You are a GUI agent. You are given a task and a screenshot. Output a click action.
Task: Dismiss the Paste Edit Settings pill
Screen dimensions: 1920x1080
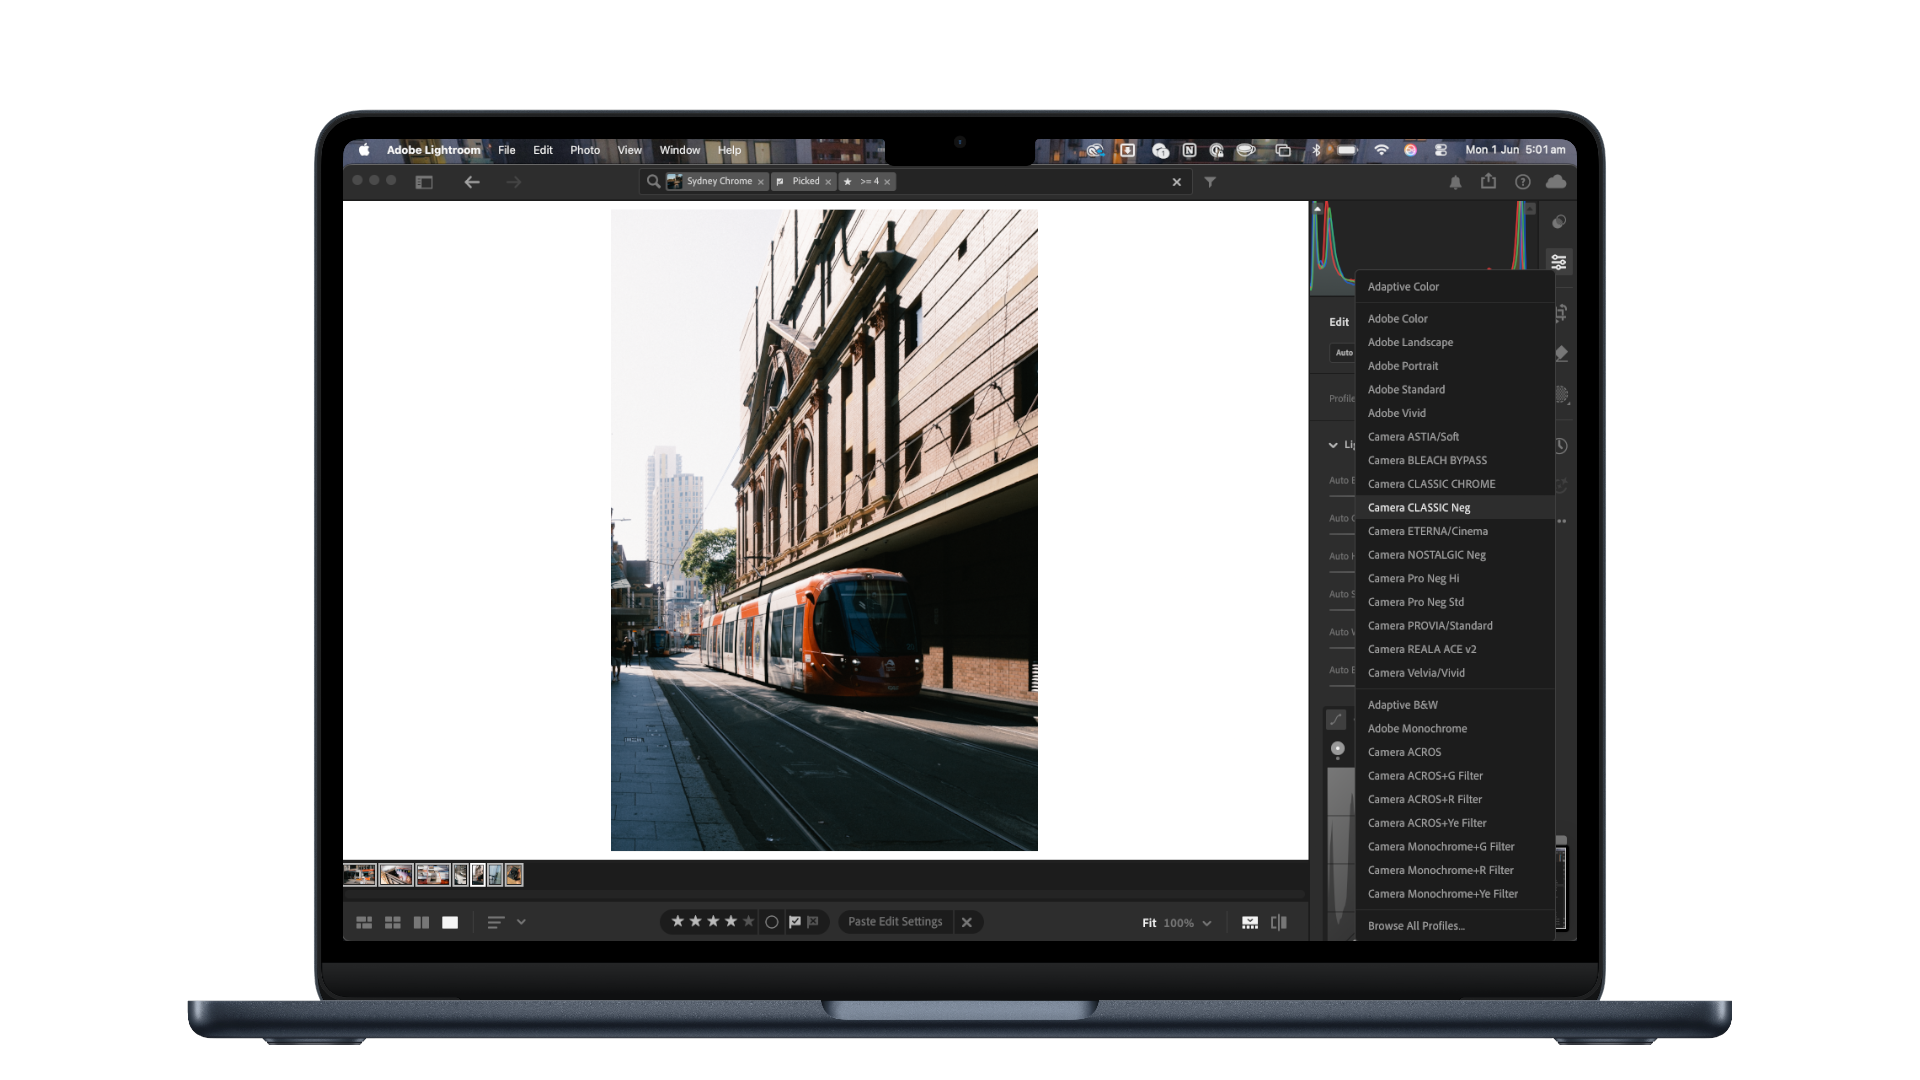tap(967, 923)
